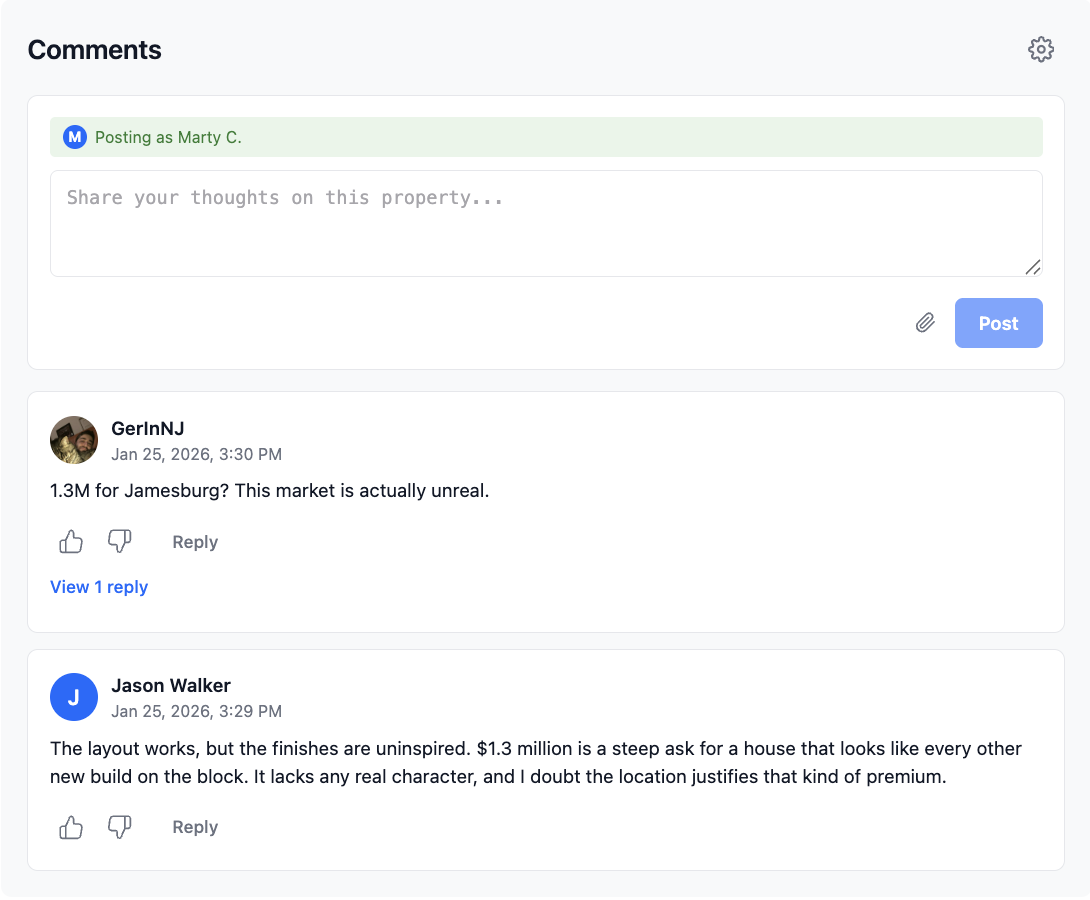This screenshot has width=1090, height=900.
Task: Reply to Jason Walker's comment
Action: coord(194,827)
